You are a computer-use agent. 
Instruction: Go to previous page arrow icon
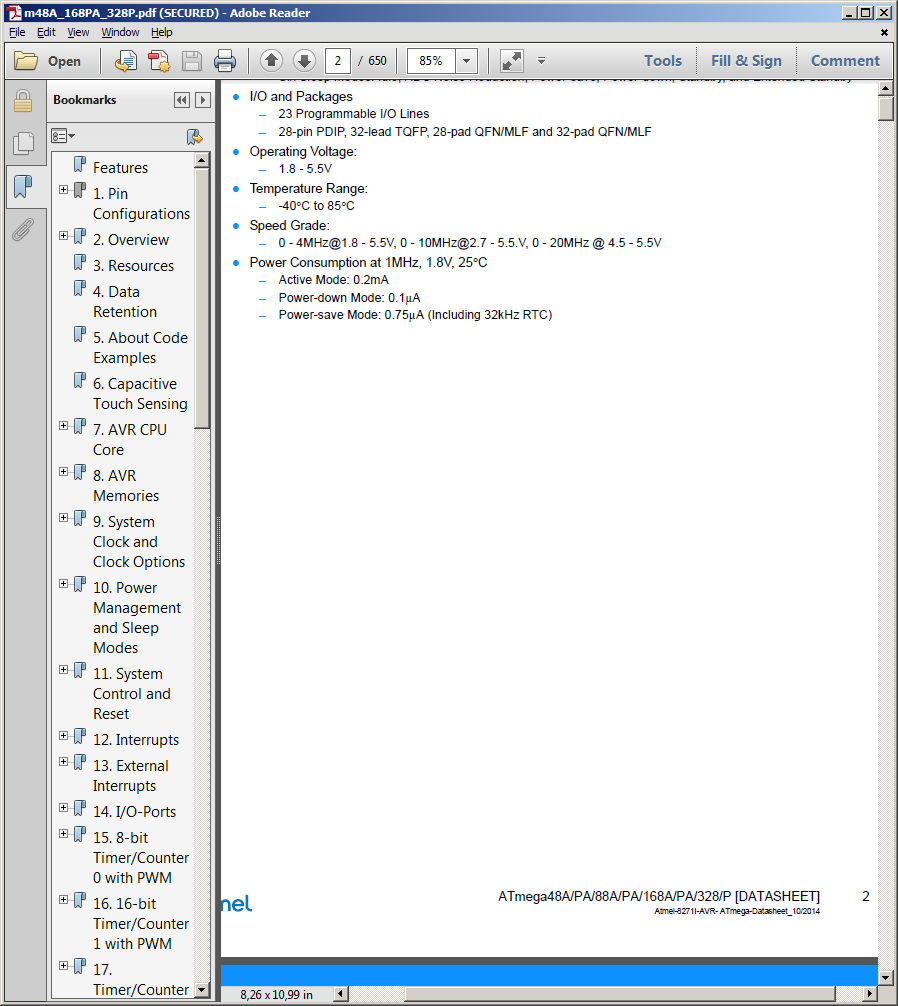271,61
